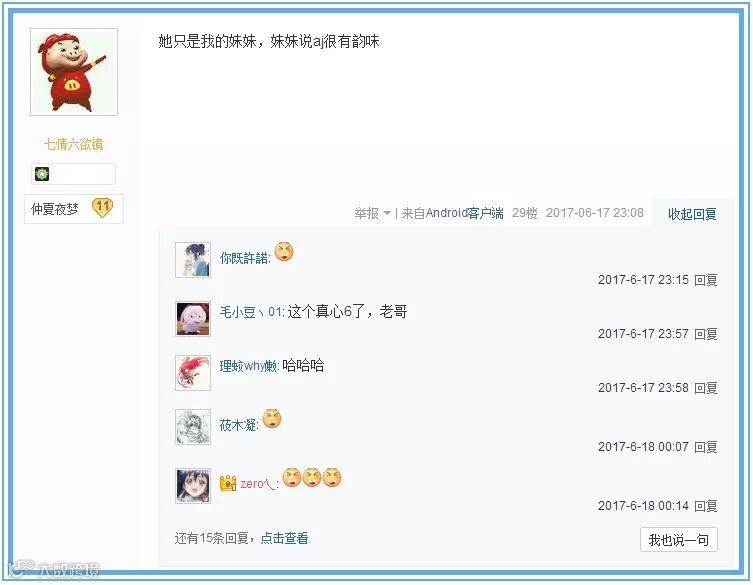
Task: Click avatar of commenter 毛小豆、01
Action: (193, 319)
